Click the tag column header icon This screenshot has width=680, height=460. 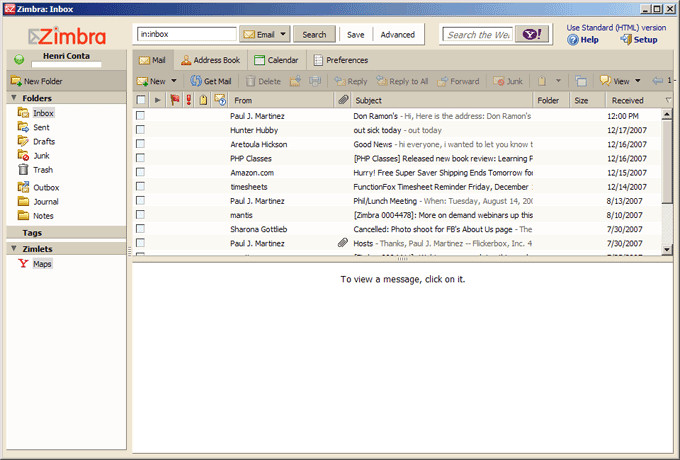(203, 100)
